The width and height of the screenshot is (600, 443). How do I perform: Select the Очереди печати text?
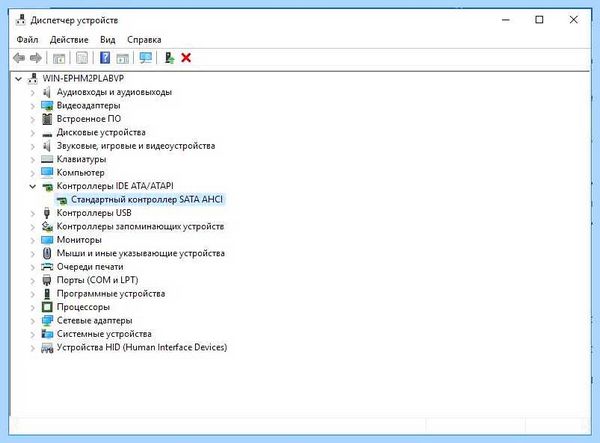(x=90, y=267)
